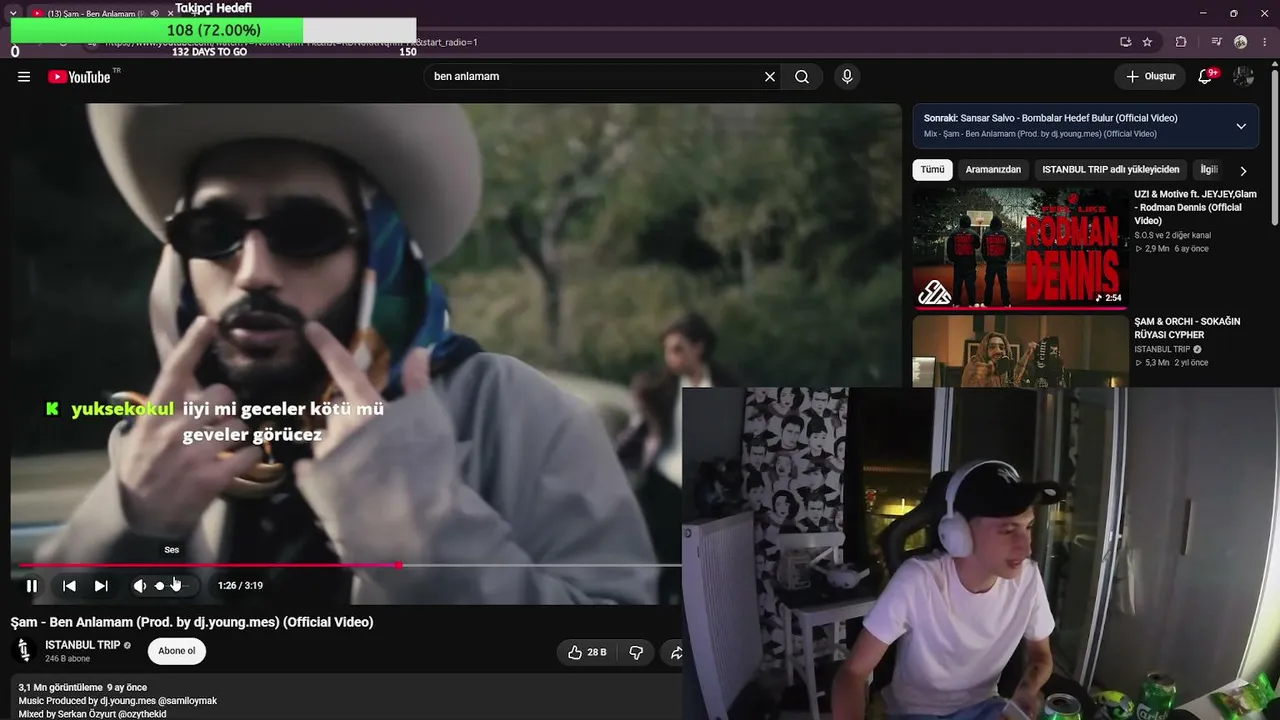Open the browser media control icon
This screenshot has height=720, width=1280.
click(1216, 42)
